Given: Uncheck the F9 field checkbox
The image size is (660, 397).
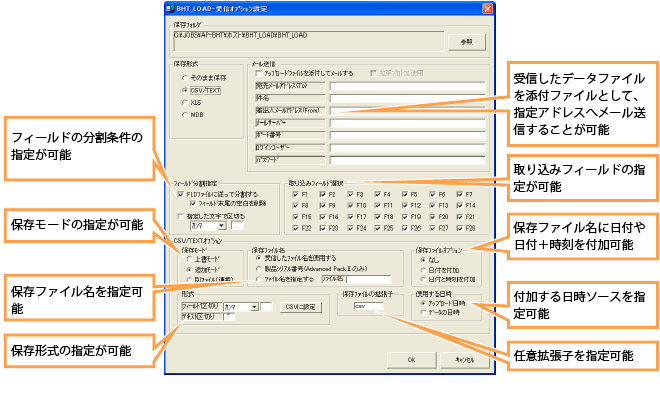Looking at the screenshot, I should click(x=322, y=205).
